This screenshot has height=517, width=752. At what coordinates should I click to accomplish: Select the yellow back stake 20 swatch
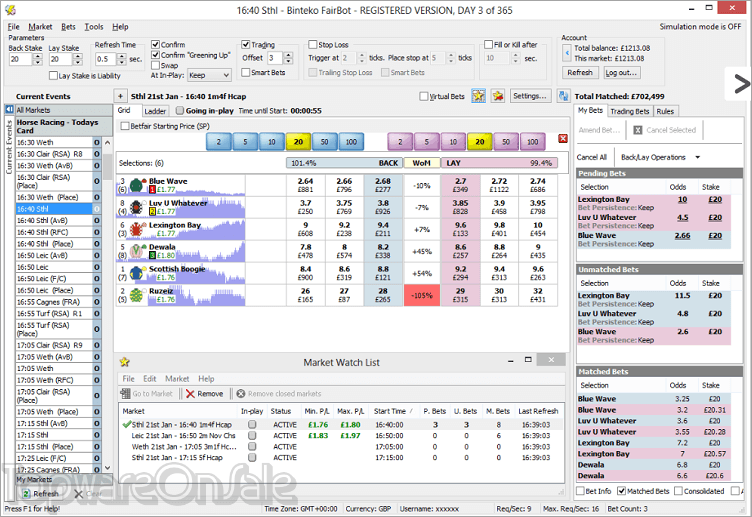(298, 142)
